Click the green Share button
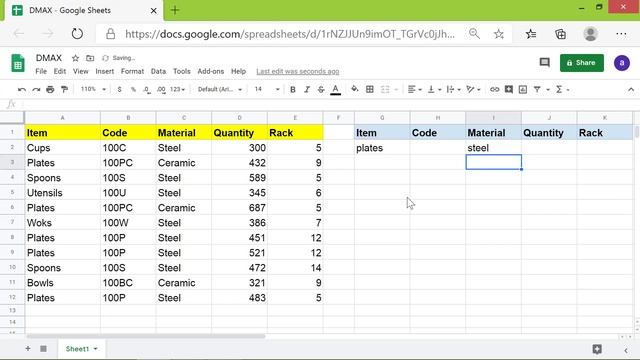Screen dimensions: 640x360 point(582,63)
